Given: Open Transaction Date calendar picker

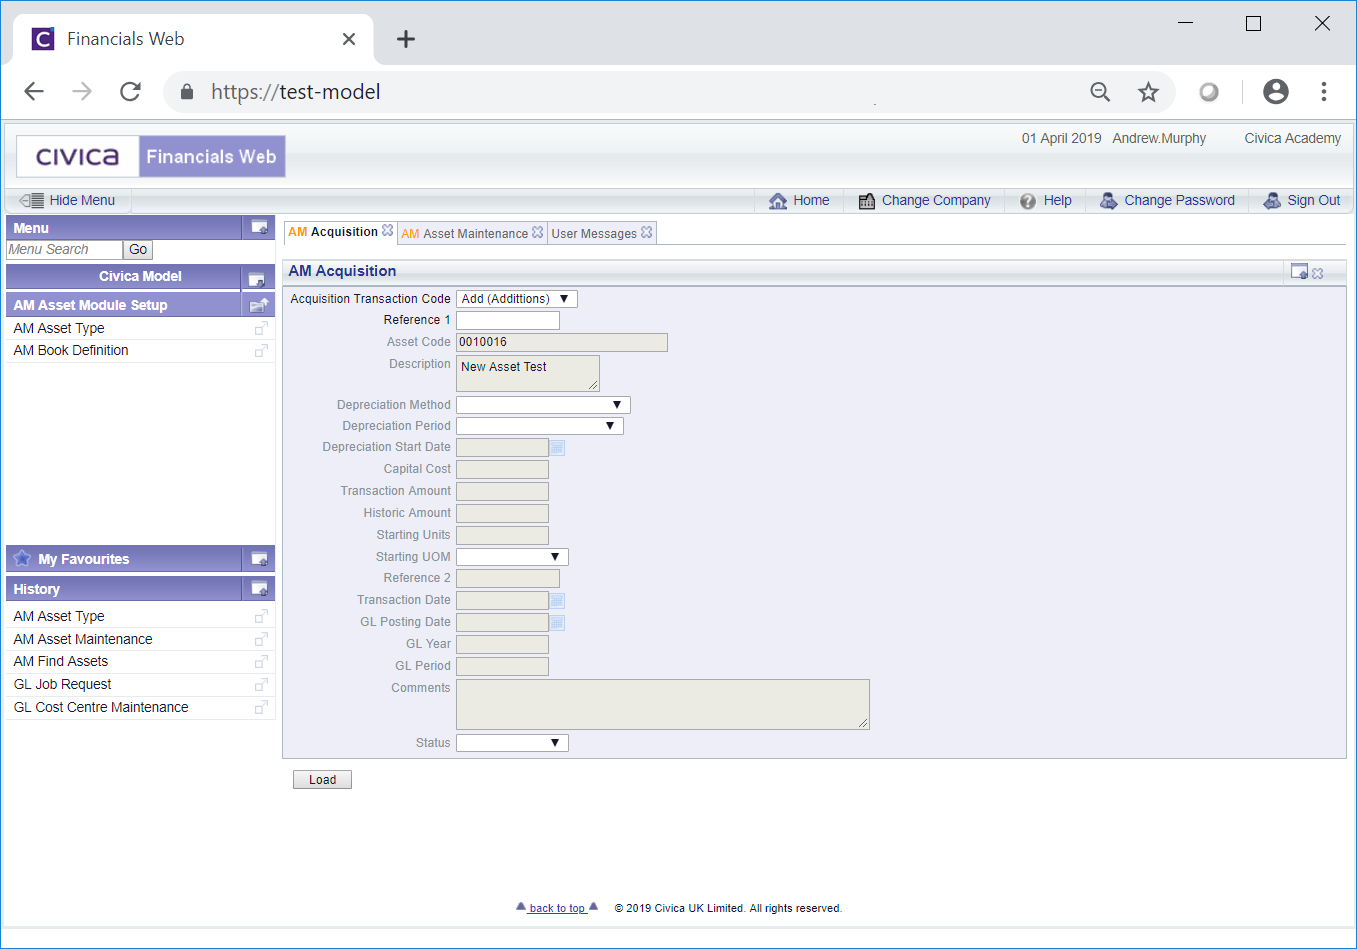Looking at the screenshot, I should point(558,601).
